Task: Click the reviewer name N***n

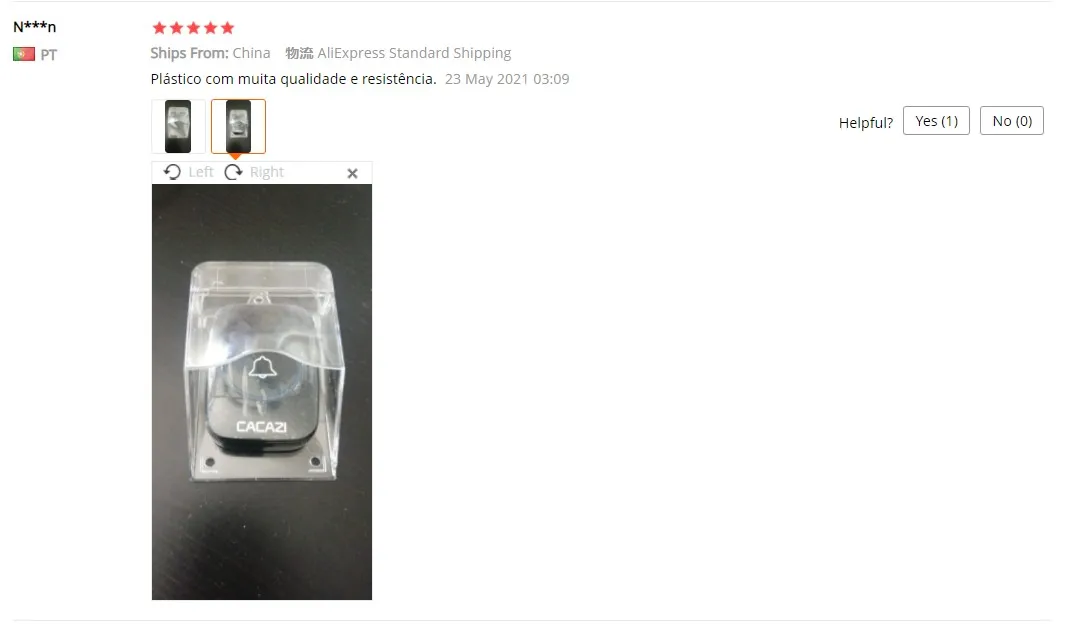Action: coord(35,27)
